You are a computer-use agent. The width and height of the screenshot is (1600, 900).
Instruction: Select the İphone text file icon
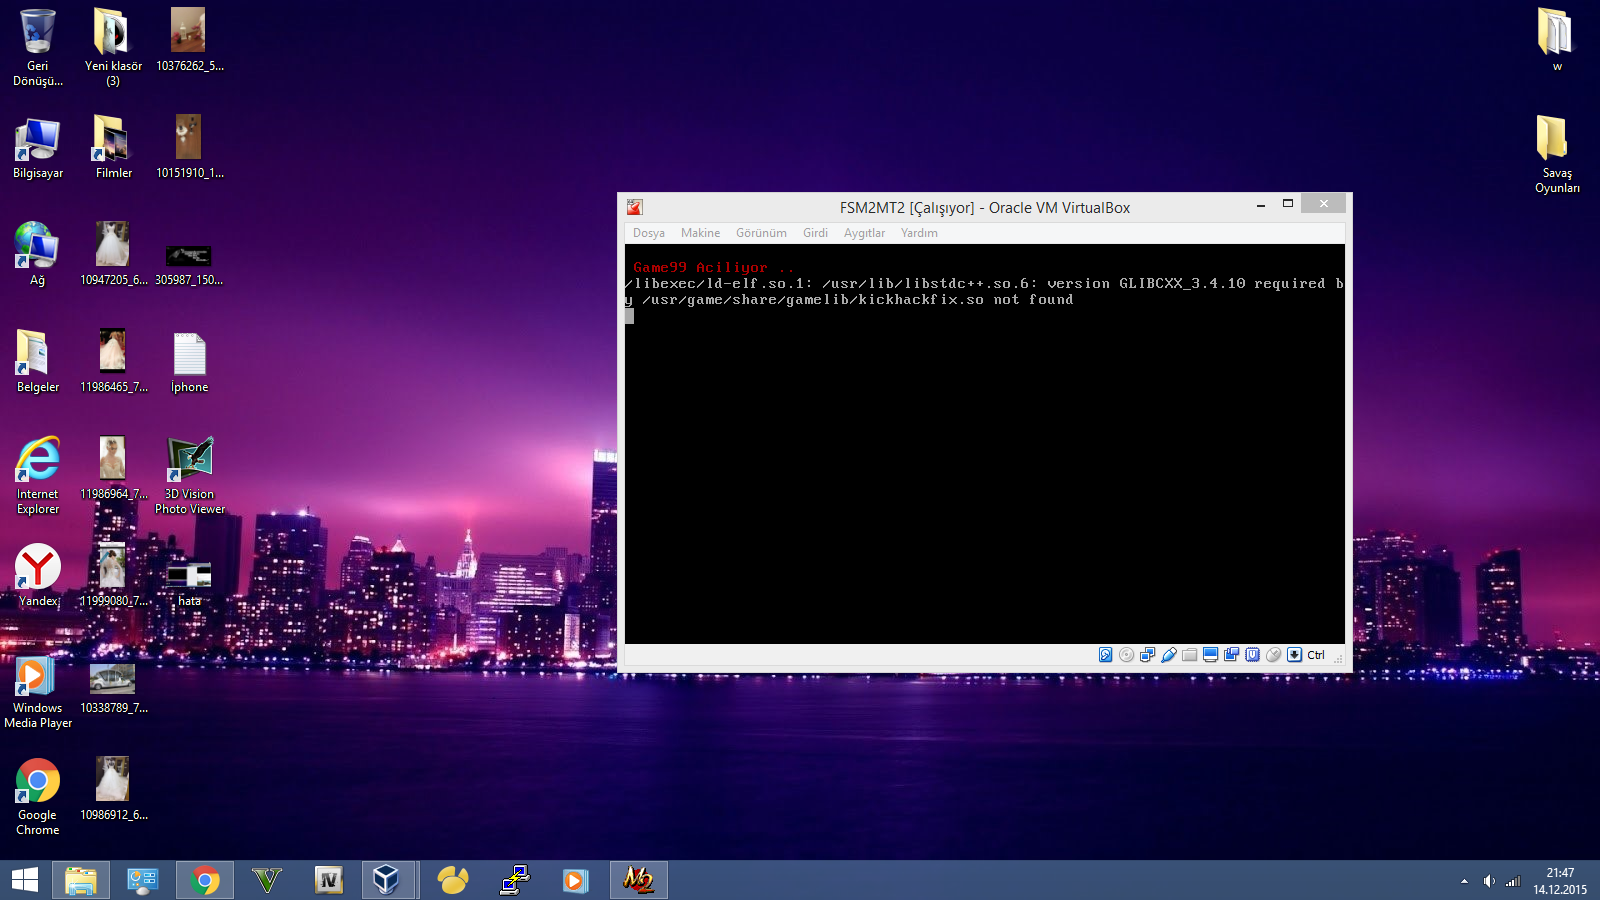point(189,362)
